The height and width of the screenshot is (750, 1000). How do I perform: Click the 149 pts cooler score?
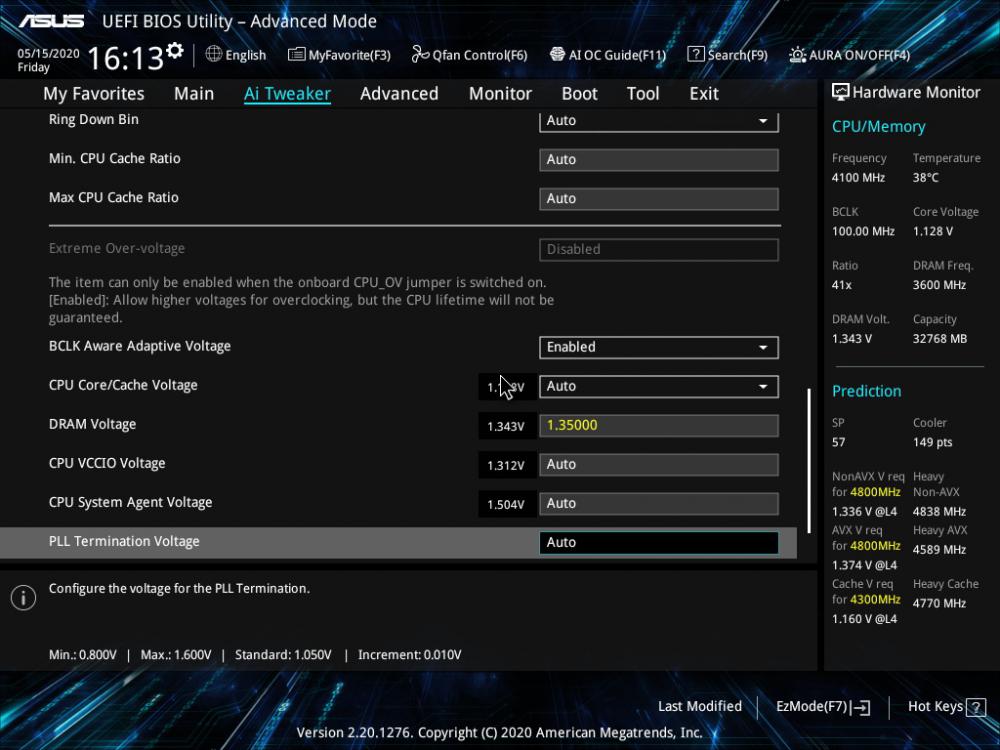(932, 442)
